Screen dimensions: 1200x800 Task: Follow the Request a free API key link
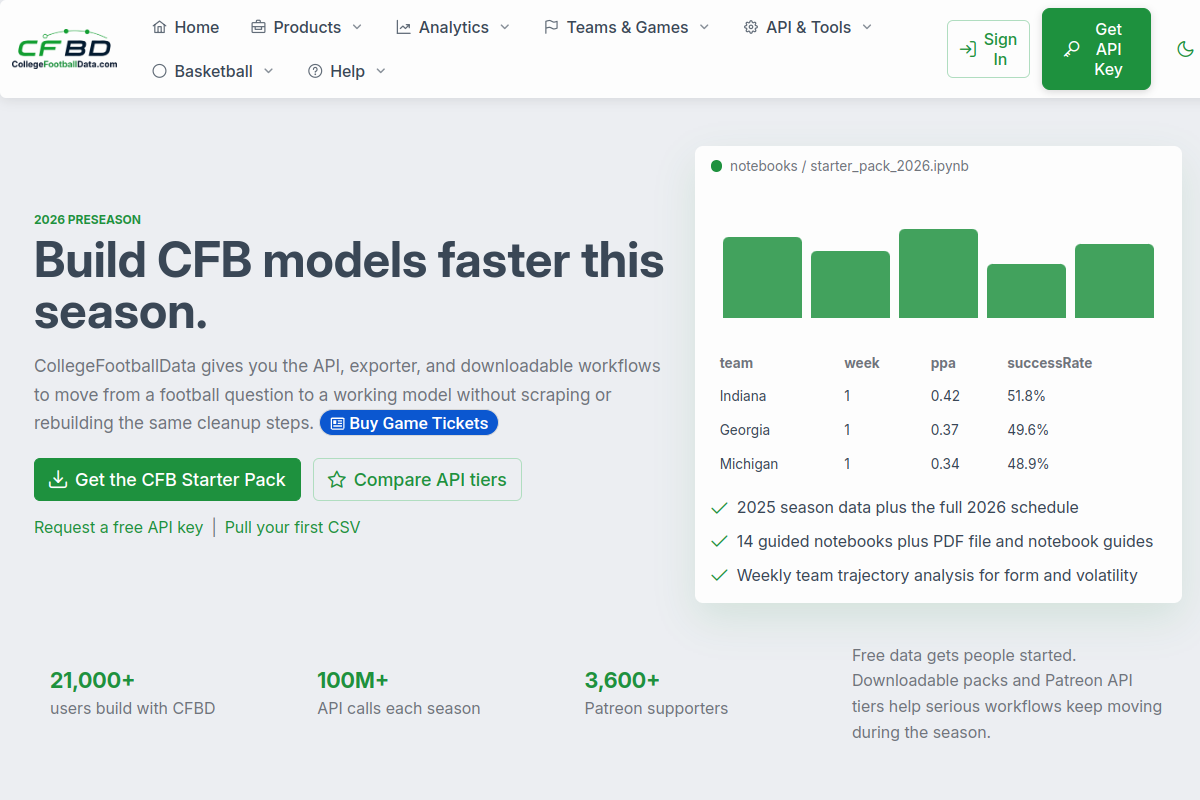(119, 527)
